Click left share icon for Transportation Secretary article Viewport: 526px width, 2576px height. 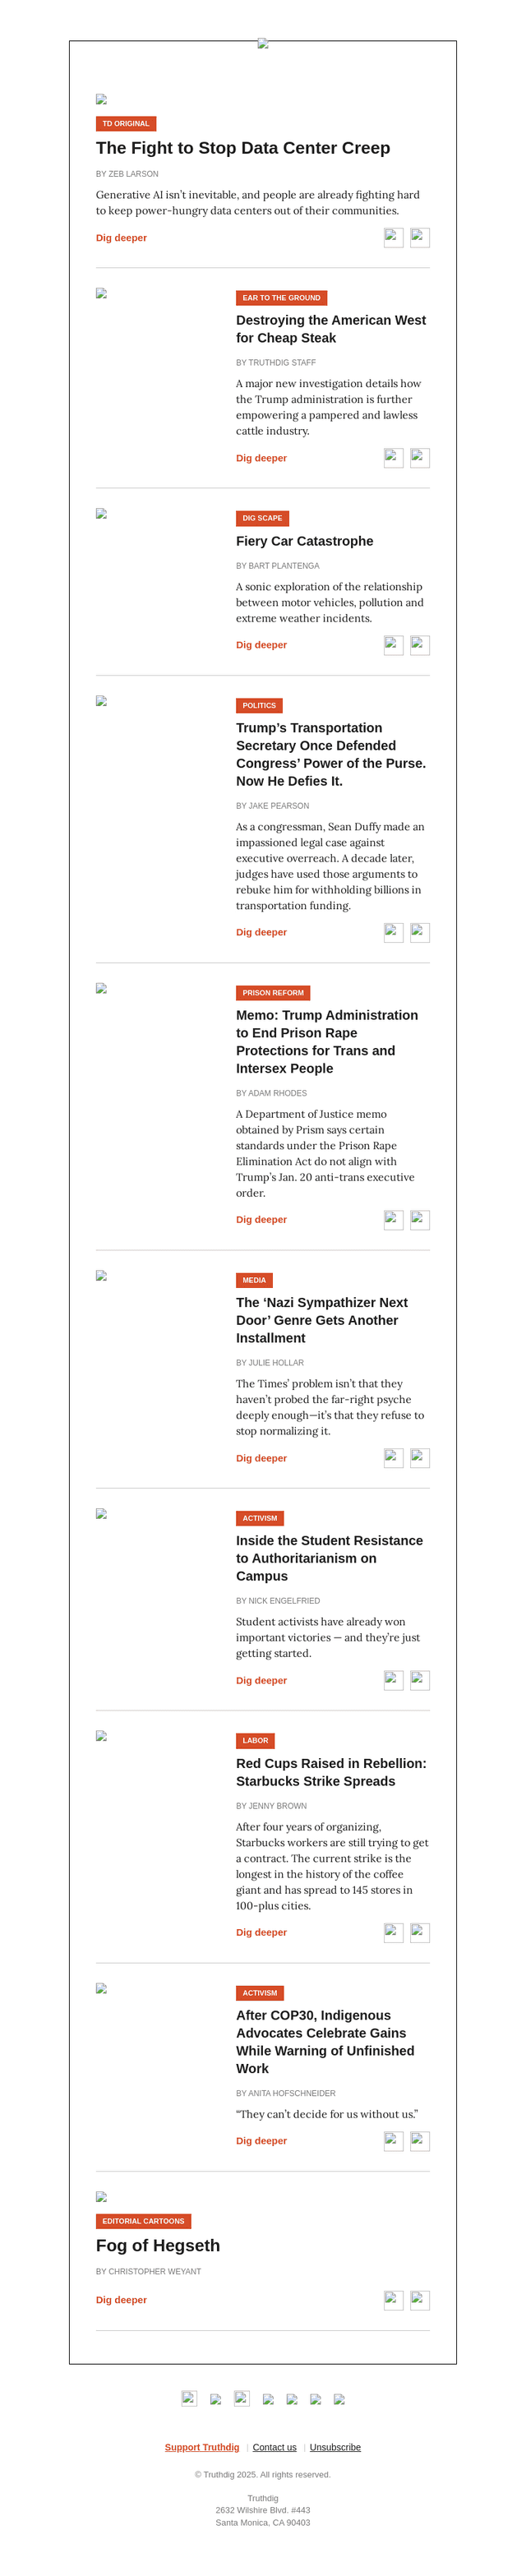coord(393,932)
